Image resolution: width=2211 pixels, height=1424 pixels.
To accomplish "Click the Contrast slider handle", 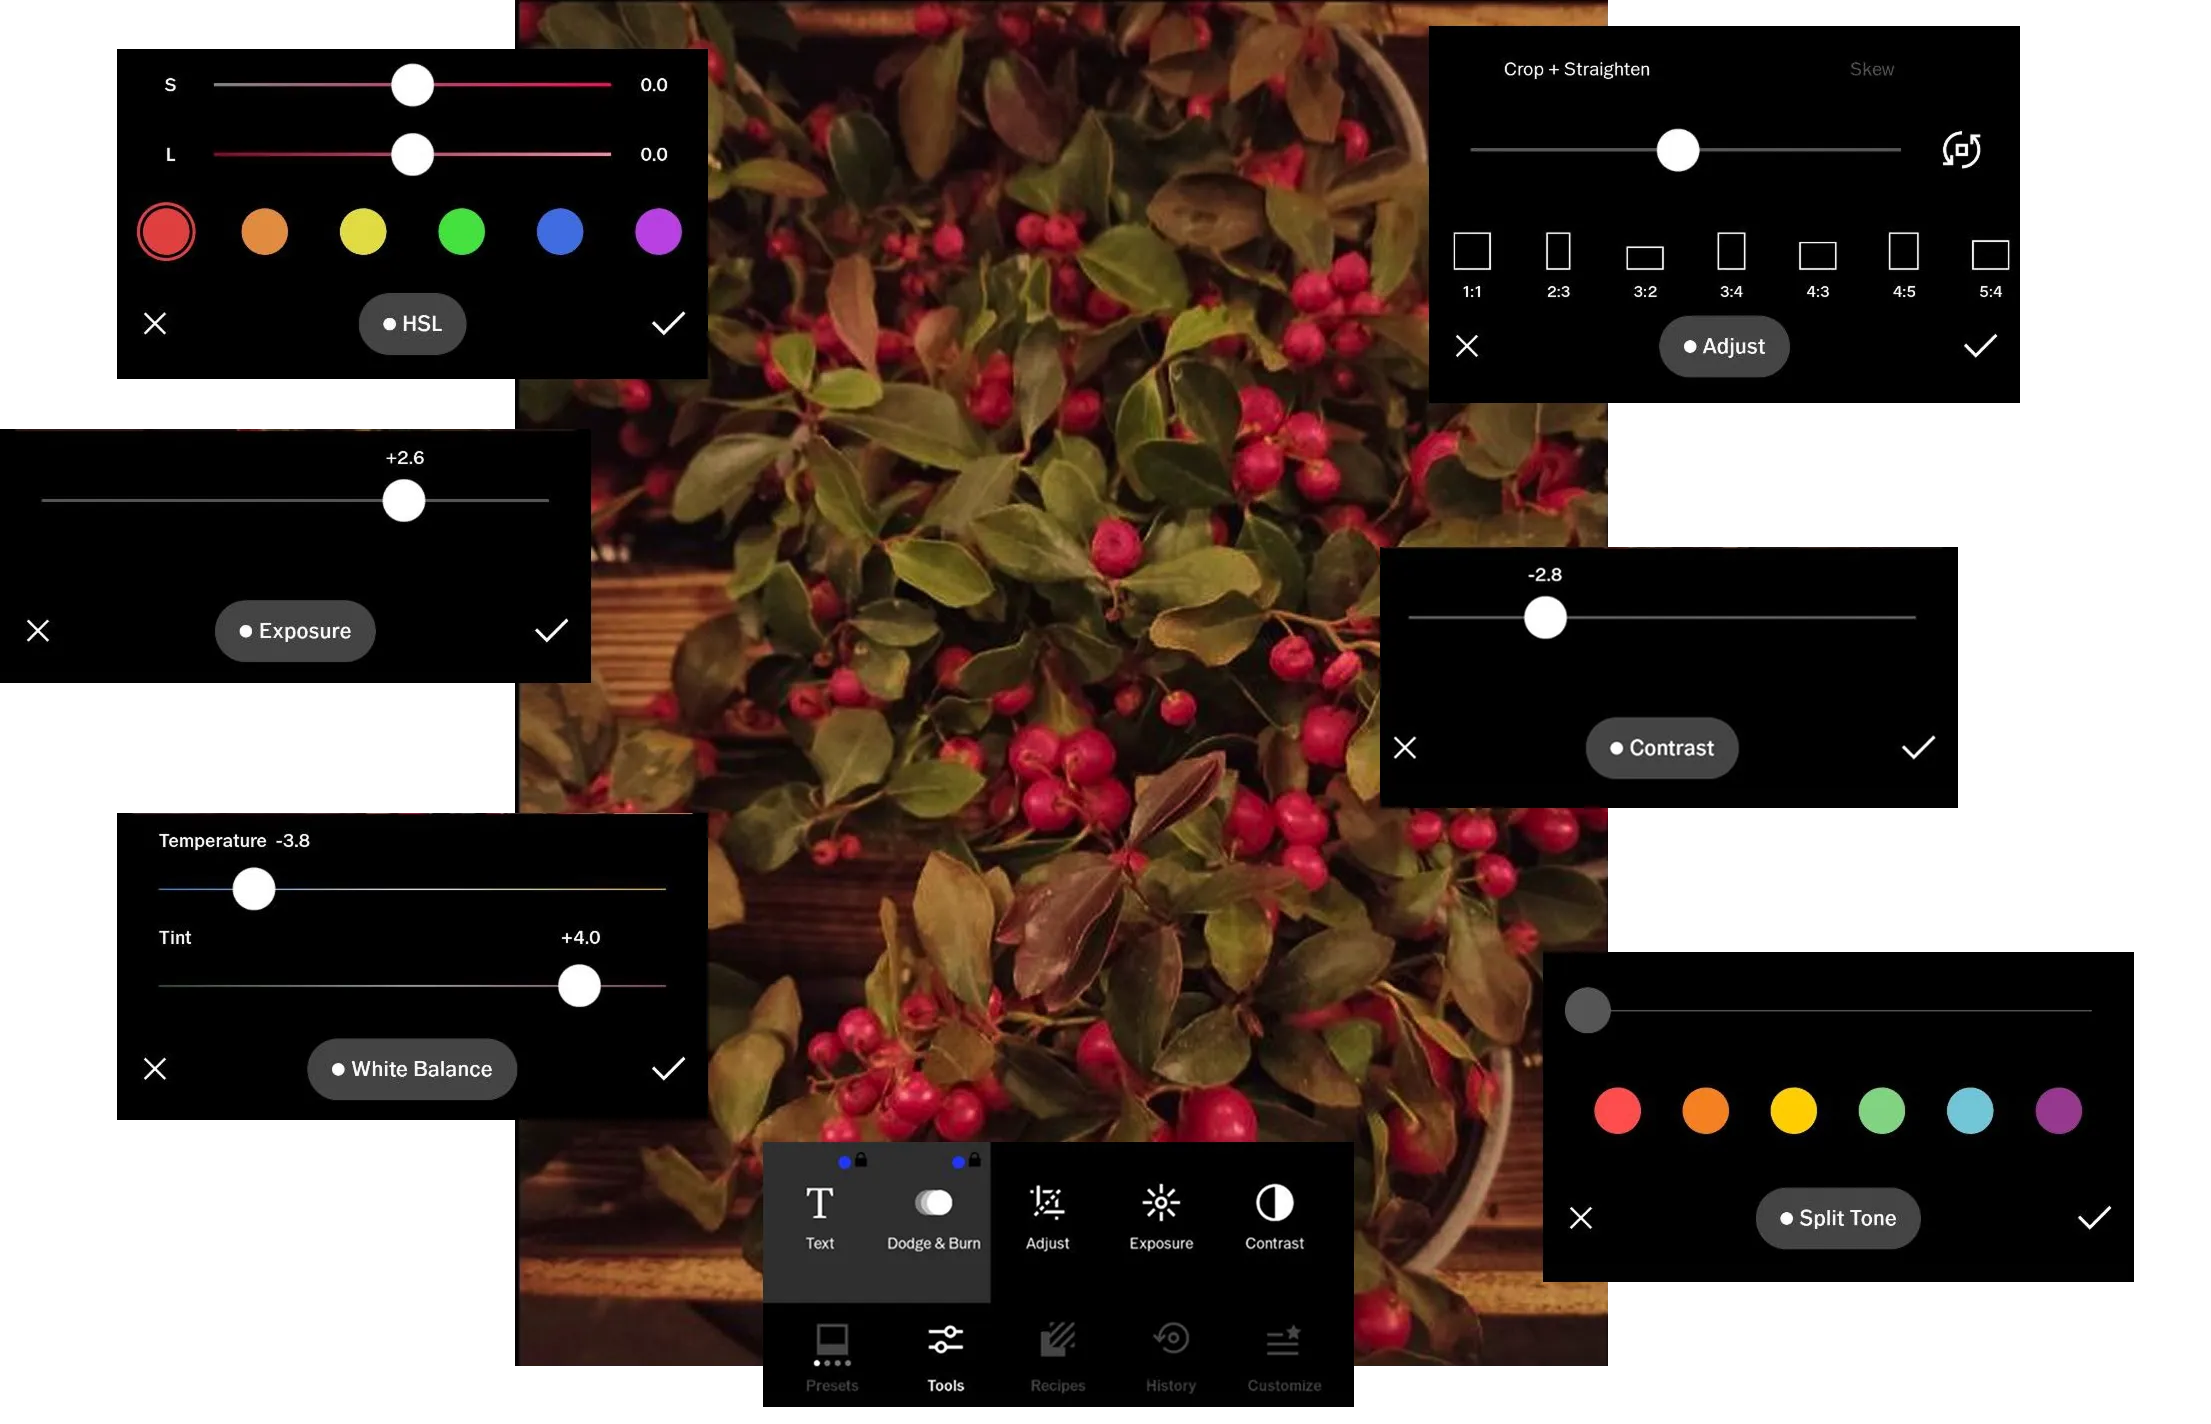I will (x=1544, y=617).
